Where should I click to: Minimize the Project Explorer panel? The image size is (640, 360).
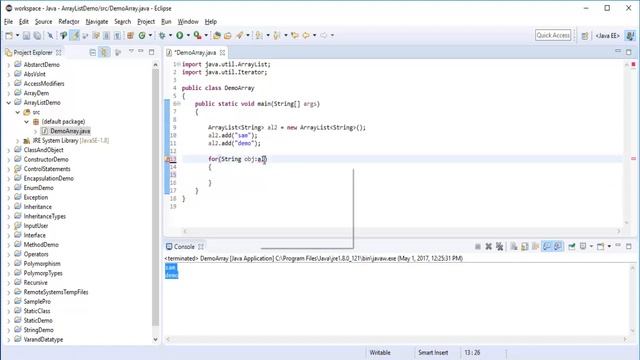pyautogui.click(x=141, y=51)
